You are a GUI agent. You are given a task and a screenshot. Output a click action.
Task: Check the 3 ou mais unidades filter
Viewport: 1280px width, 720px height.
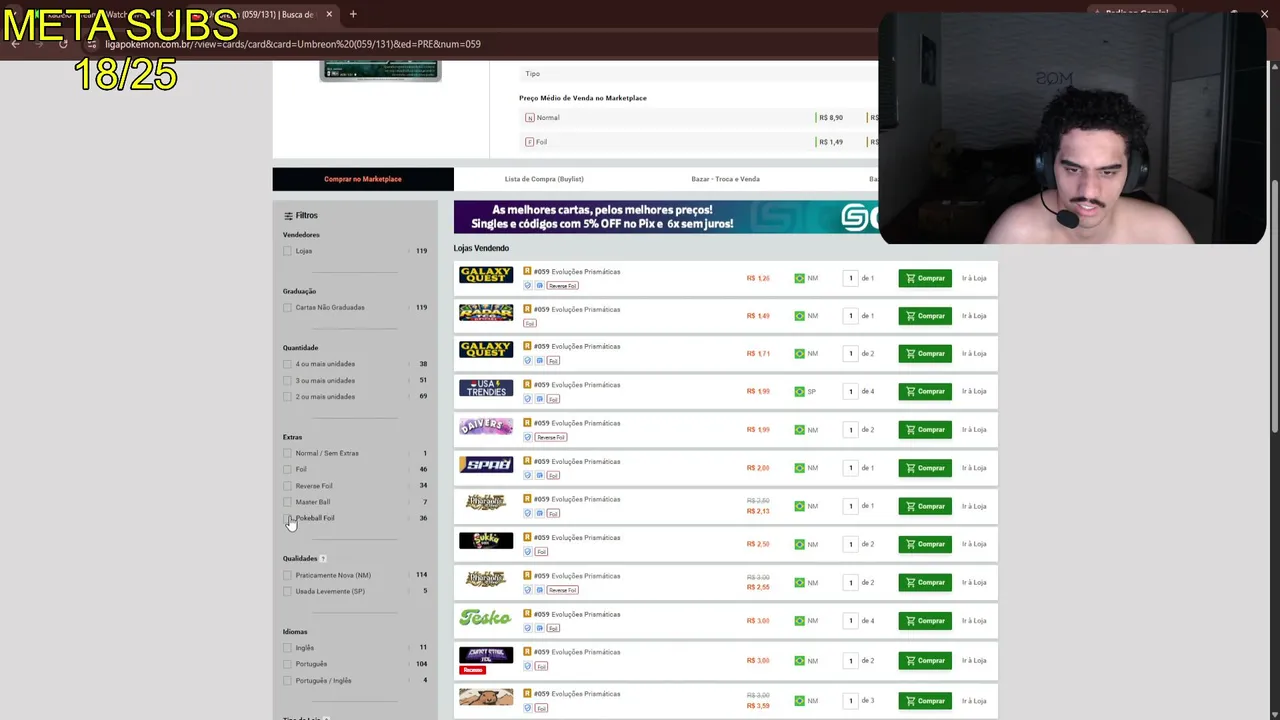[x=288, y=381]
